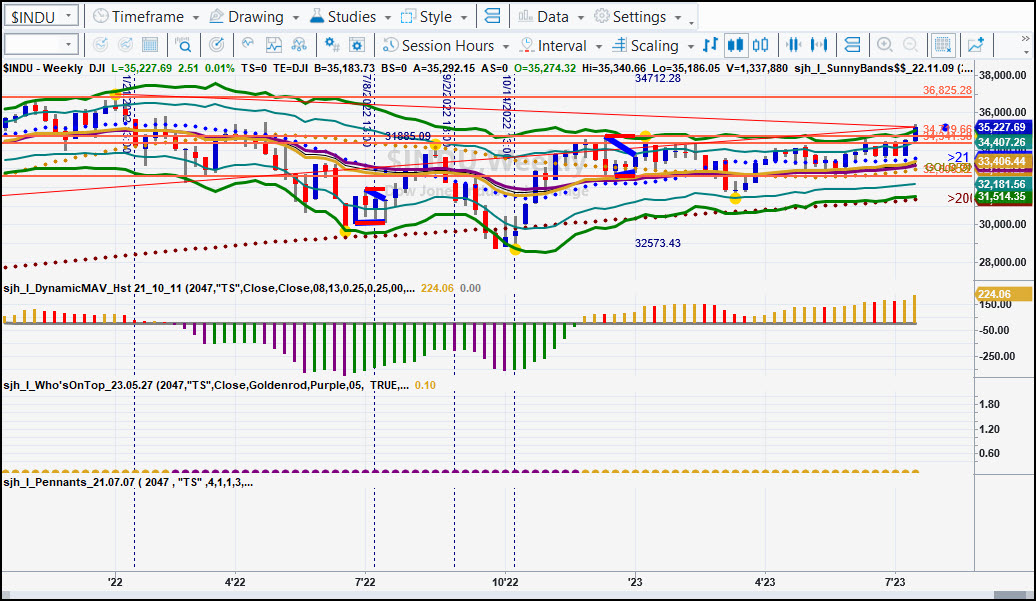Open the Style menu
This screenshot has width=1036, height=601.
click(x=434, y=17)
